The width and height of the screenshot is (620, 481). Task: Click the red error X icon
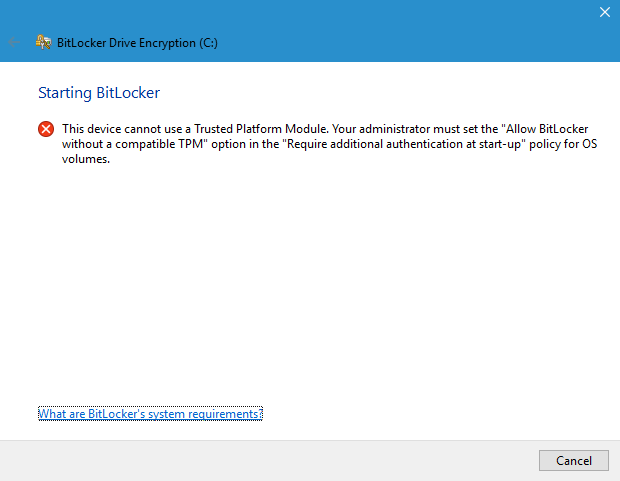[46, 129]
